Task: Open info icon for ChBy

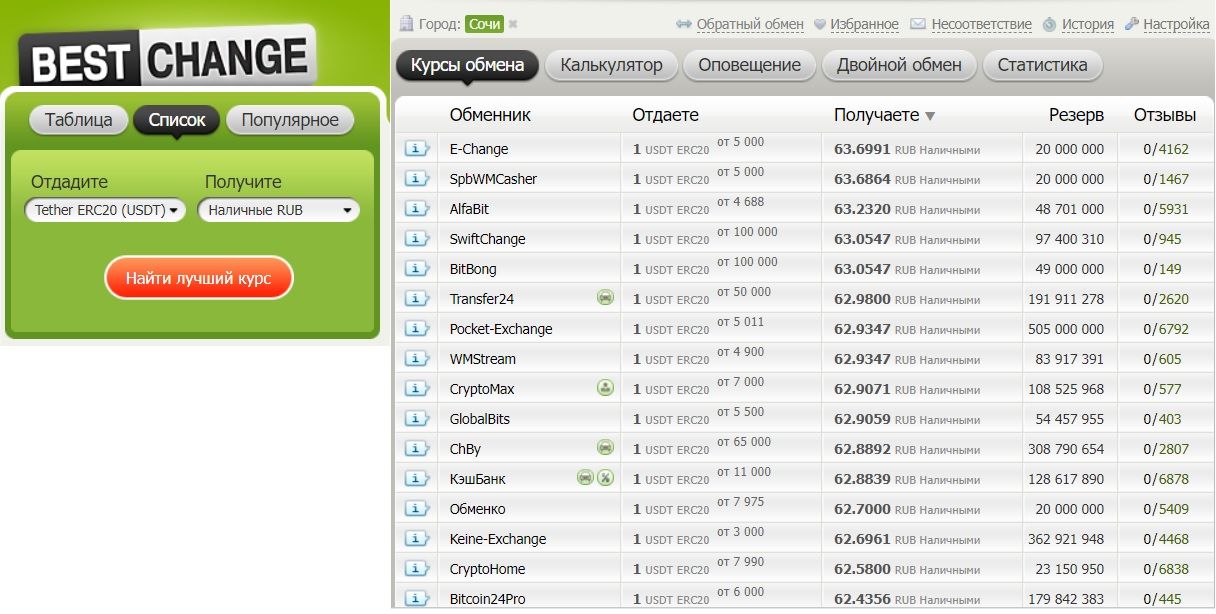Action: [x=416, y=449]
